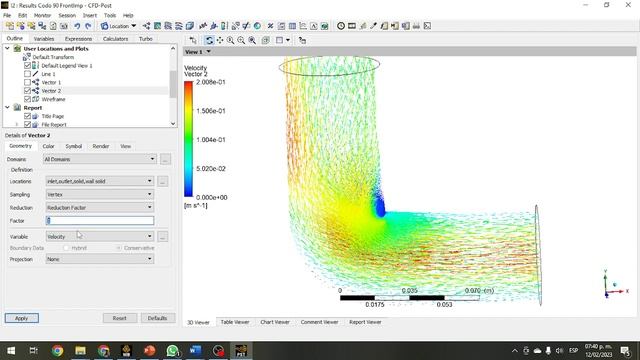Open the Projection dropdown
The width and height of the screenshot is (640, 360).
pos(99,259)
